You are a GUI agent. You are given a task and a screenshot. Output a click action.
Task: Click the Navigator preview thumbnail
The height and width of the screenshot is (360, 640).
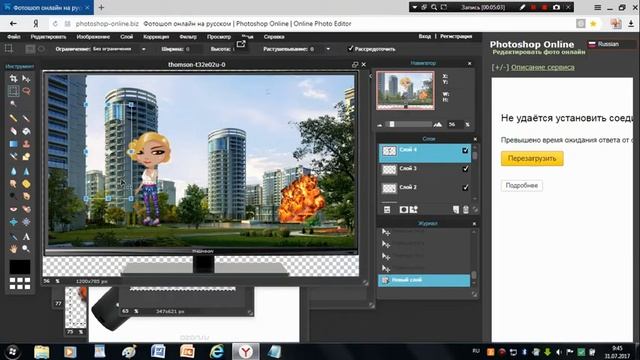tap(405, 91)
